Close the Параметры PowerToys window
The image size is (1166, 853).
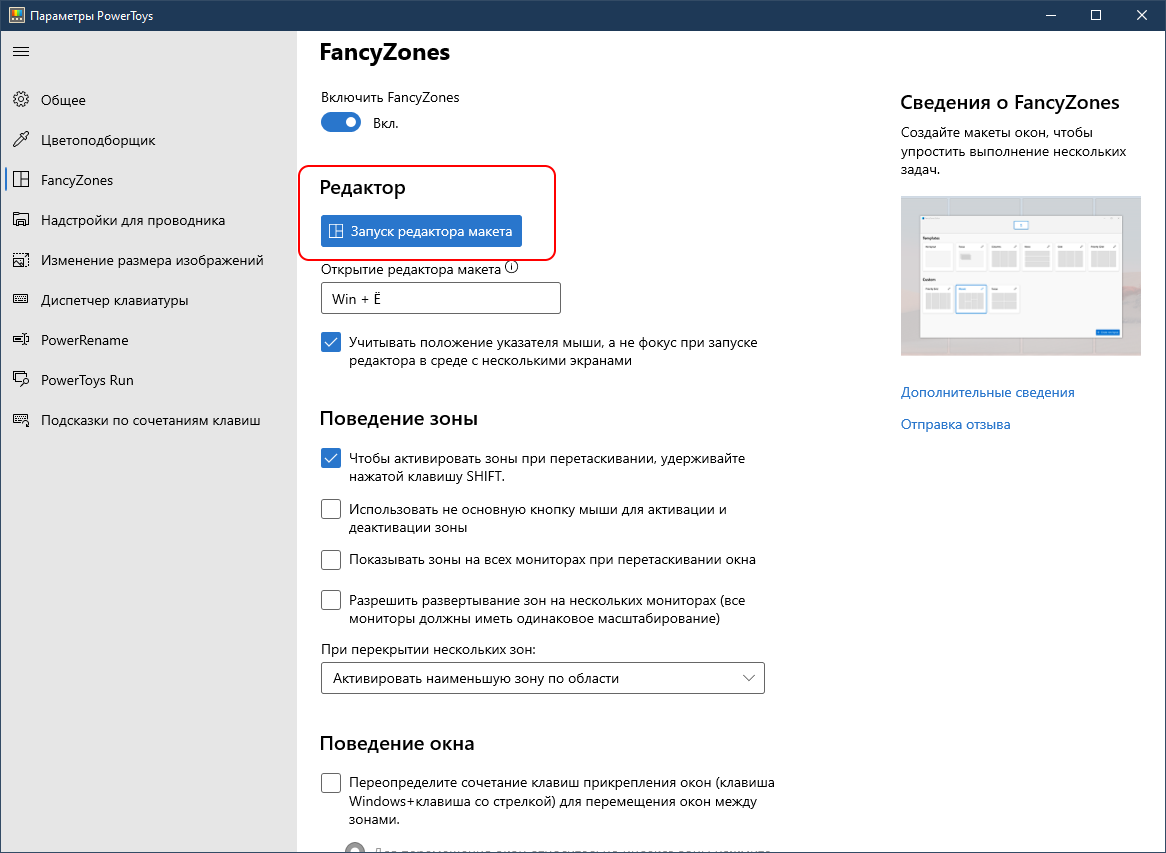click(1142, 16)
